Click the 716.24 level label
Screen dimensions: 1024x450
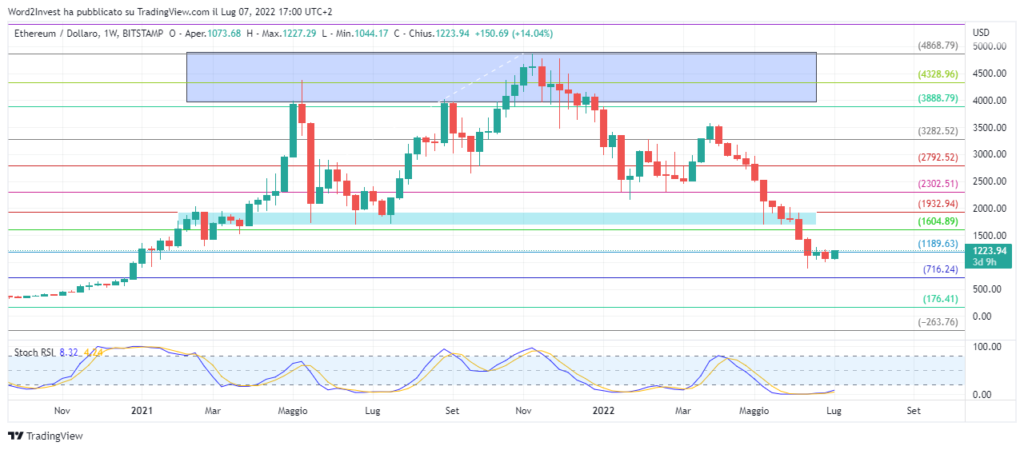pyautogui.click(x=942, y=270)
